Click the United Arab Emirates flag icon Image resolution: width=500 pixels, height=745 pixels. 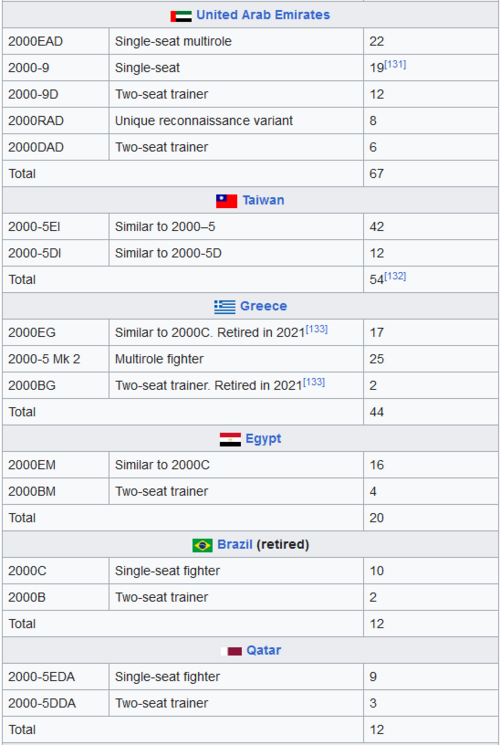tap(181, 16)
